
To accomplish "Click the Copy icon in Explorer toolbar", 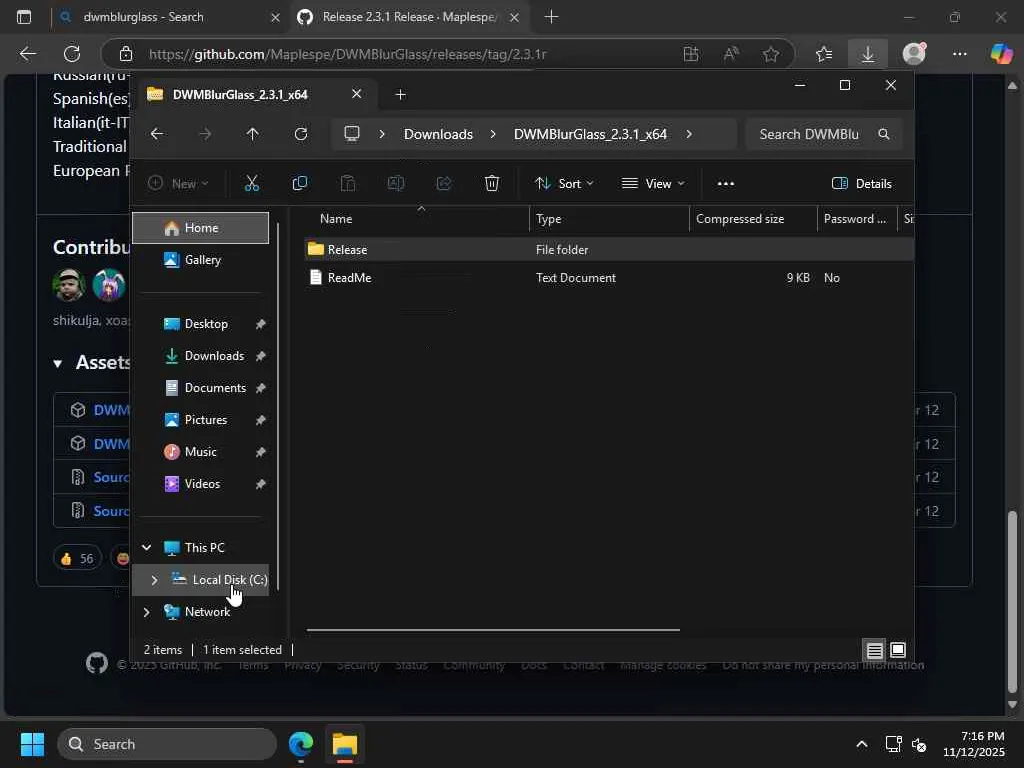I will tap(300, 184).
